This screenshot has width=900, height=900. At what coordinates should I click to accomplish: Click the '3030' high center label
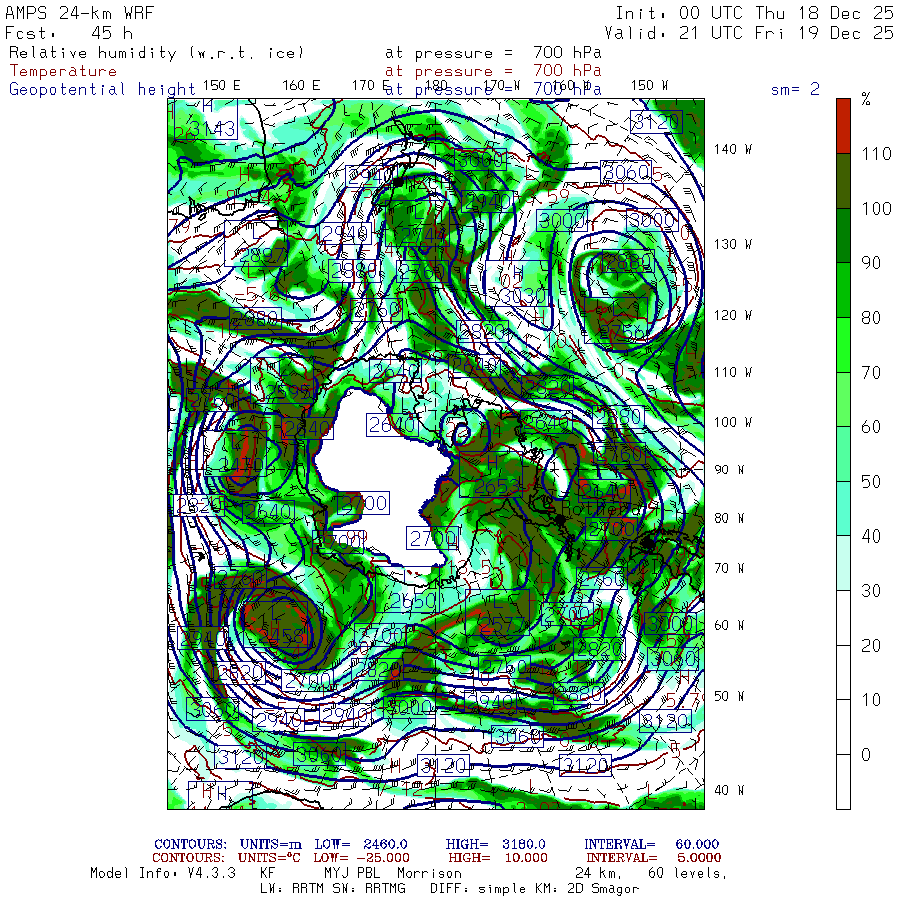522,296
